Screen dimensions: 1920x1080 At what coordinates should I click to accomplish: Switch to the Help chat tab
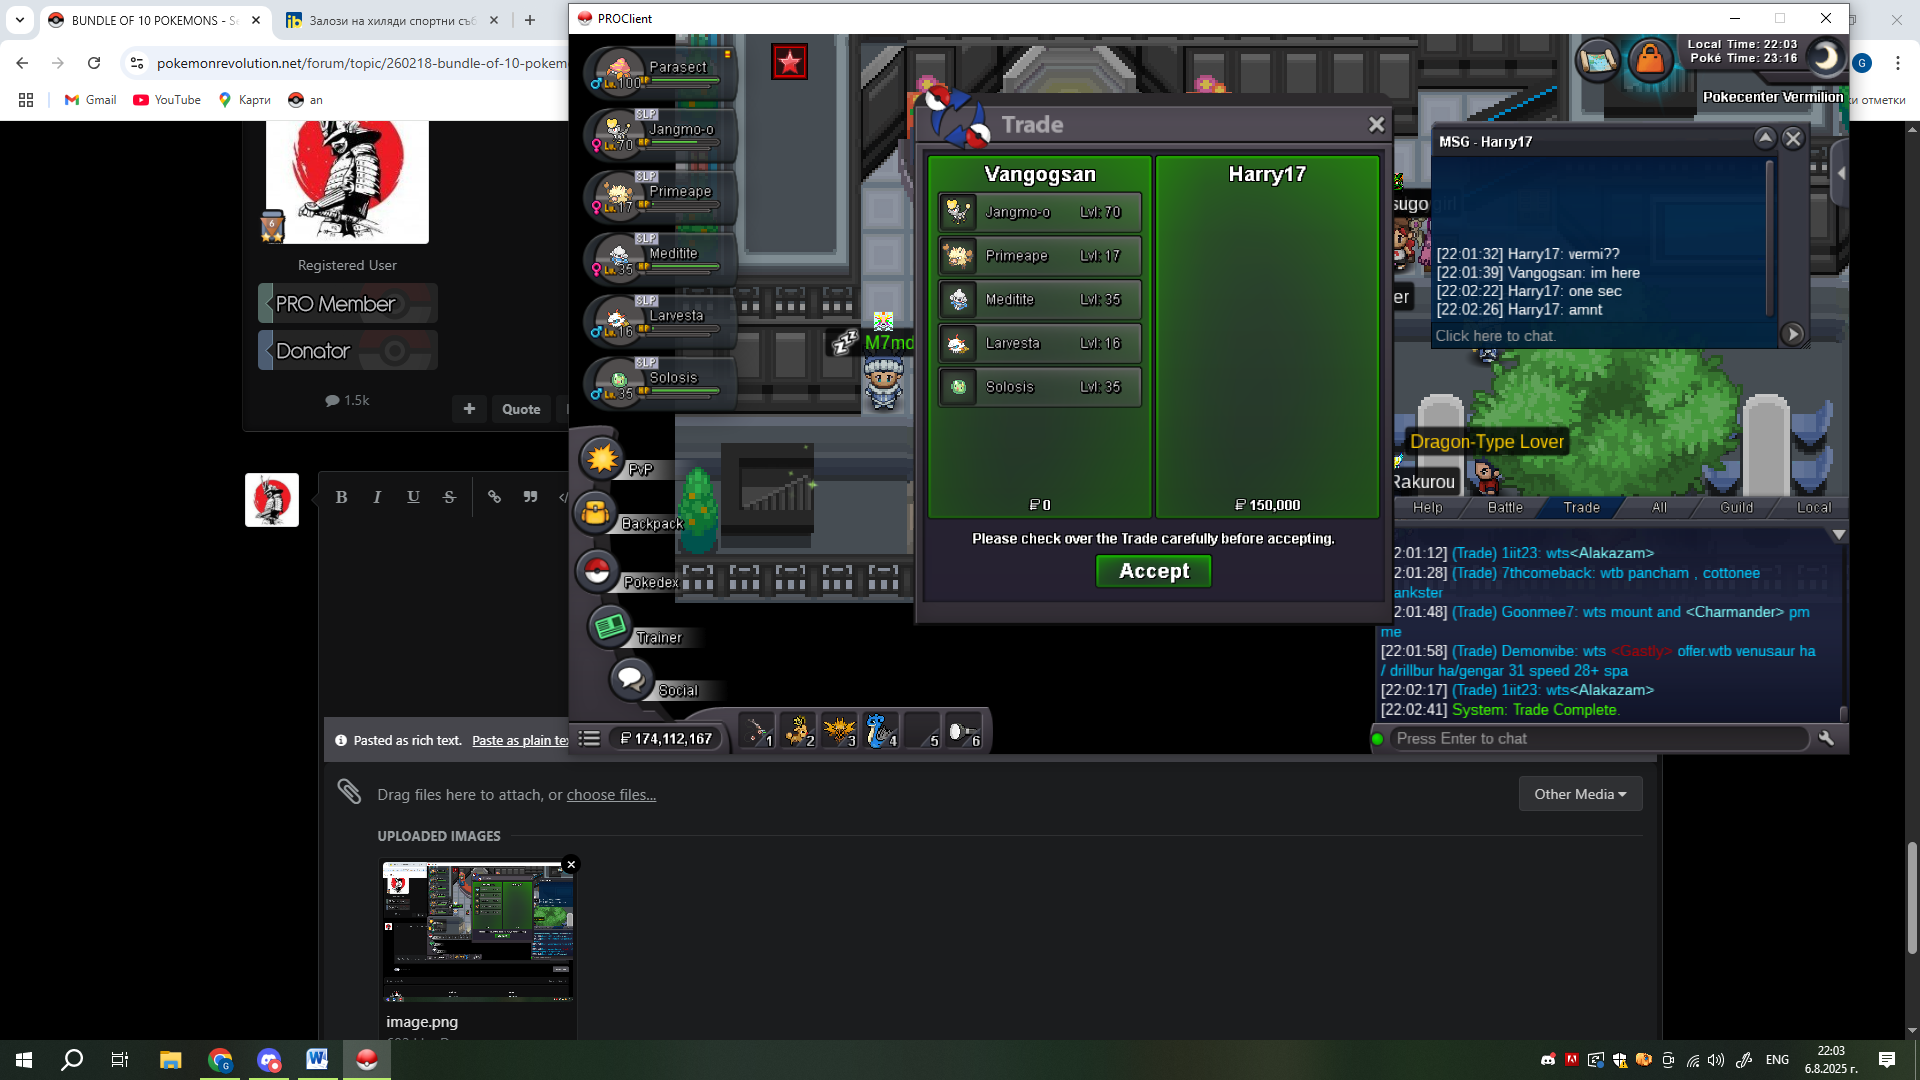click(1427, 508)
